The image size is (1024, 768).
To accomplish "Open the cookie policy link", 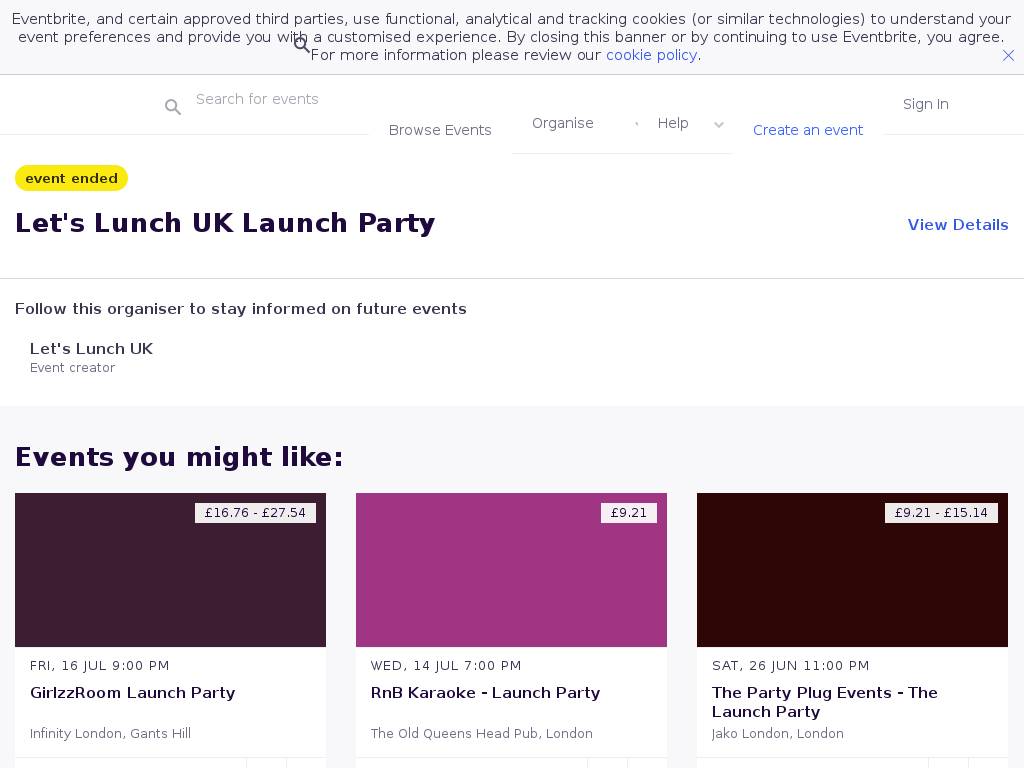I will click(651, 55).
